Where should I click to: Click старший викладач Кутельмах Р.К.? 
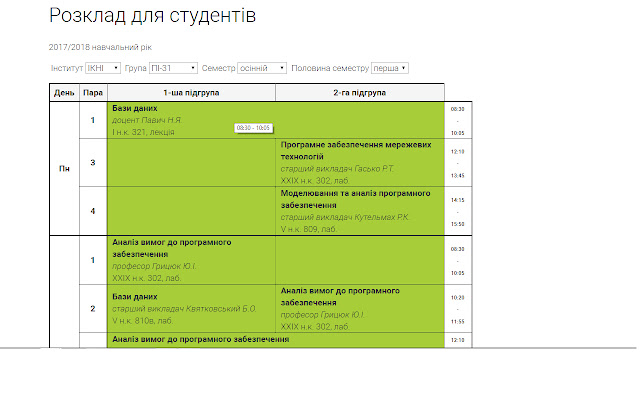[345, 217]
